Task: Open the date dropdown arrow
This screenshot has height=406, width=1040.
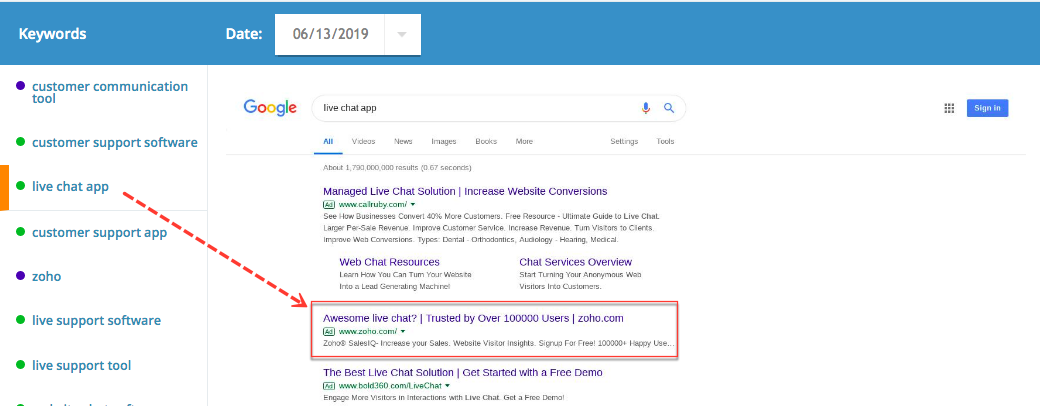Action: [x=402, y=34]
